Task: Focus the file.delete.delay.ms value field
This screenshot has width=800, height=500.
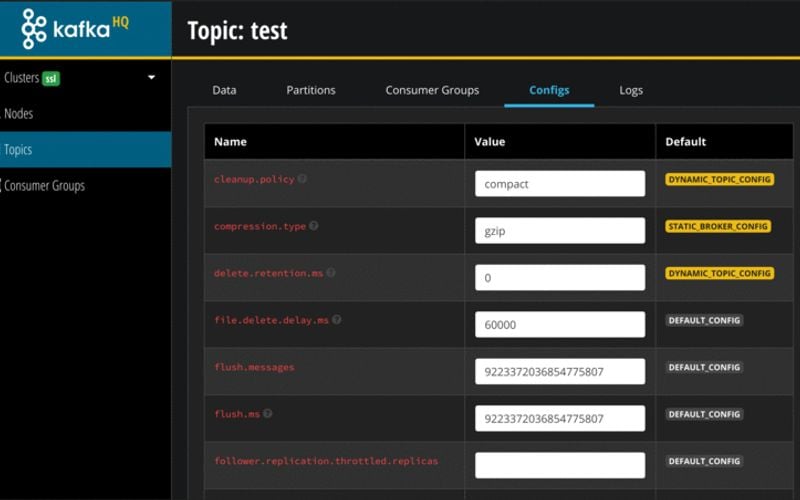Action: tap(560, 325)
